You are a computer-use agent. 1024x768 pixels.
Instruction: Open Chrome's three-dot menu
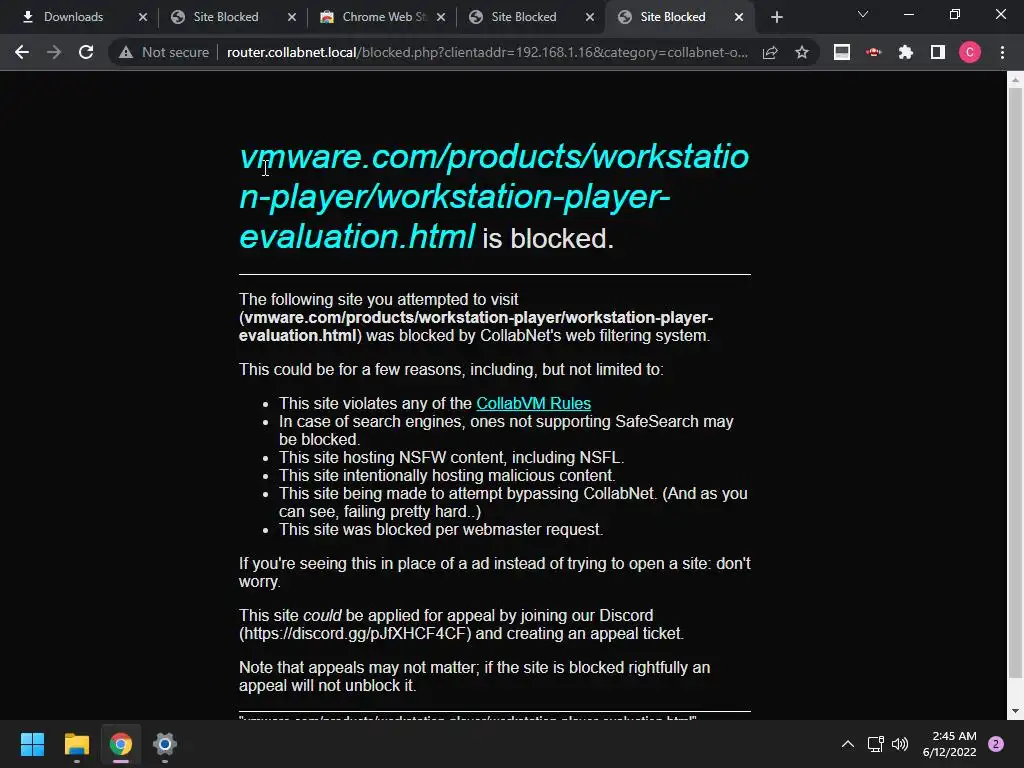coord(1002,52)
